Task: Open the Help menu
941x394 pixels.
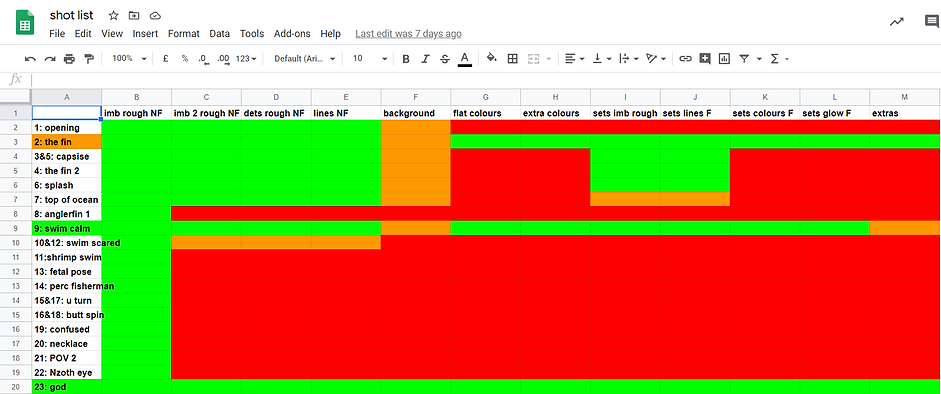Action: pyautogui.click(x=331, y=34)
